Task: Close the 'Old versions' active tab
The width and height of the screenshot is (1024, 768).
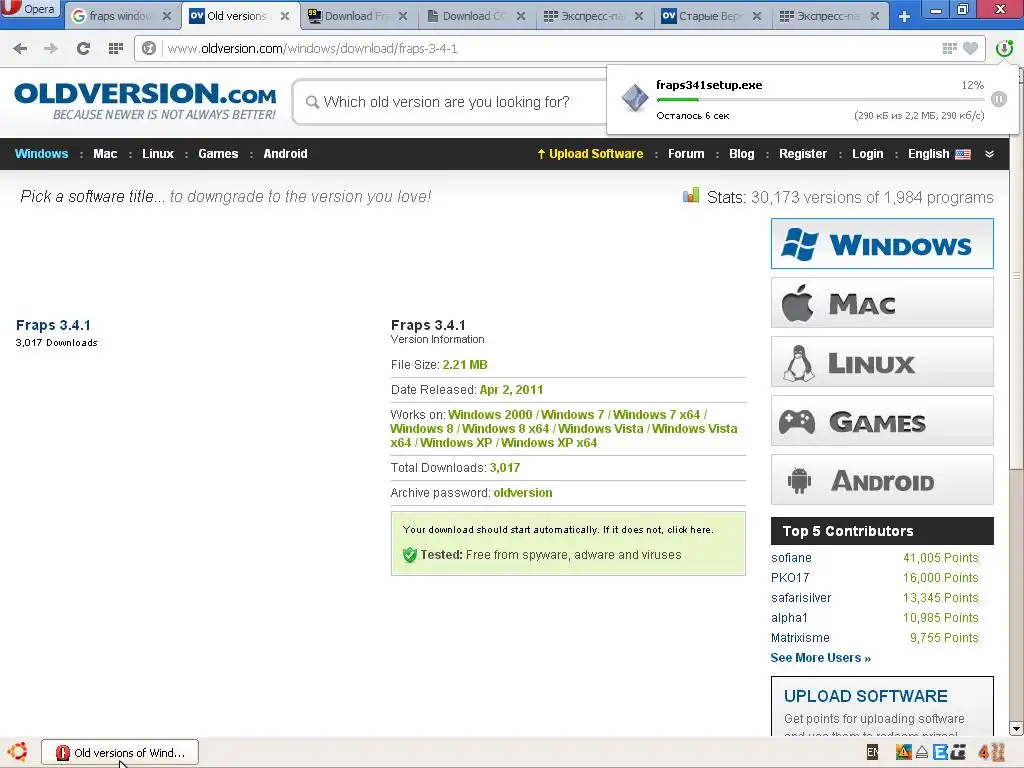Action: pos(285,16)
